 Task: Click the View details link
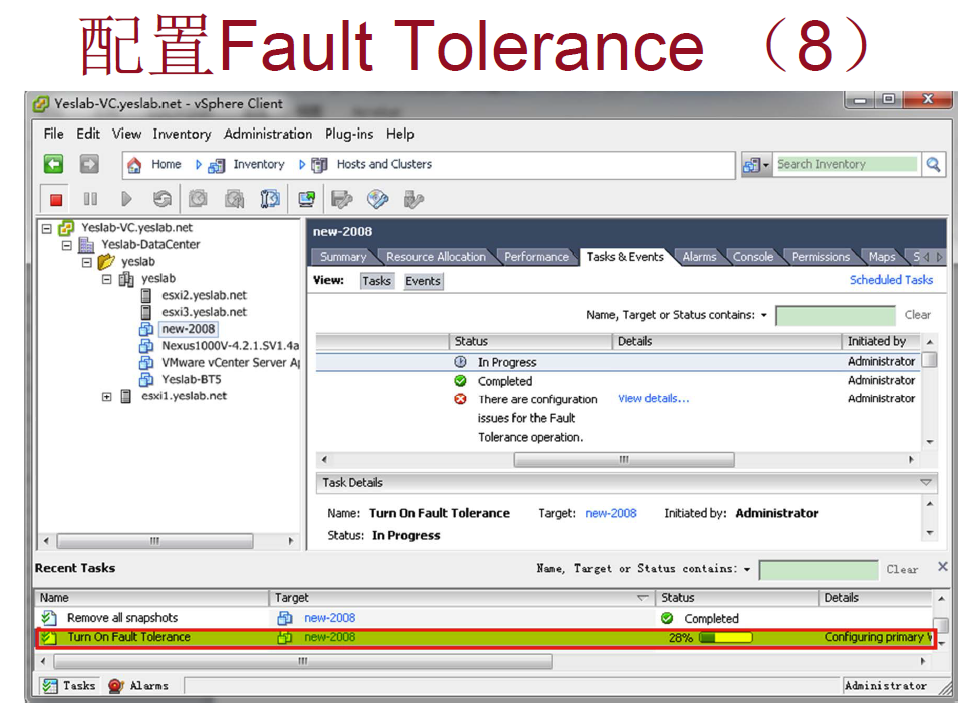(653, 399)
